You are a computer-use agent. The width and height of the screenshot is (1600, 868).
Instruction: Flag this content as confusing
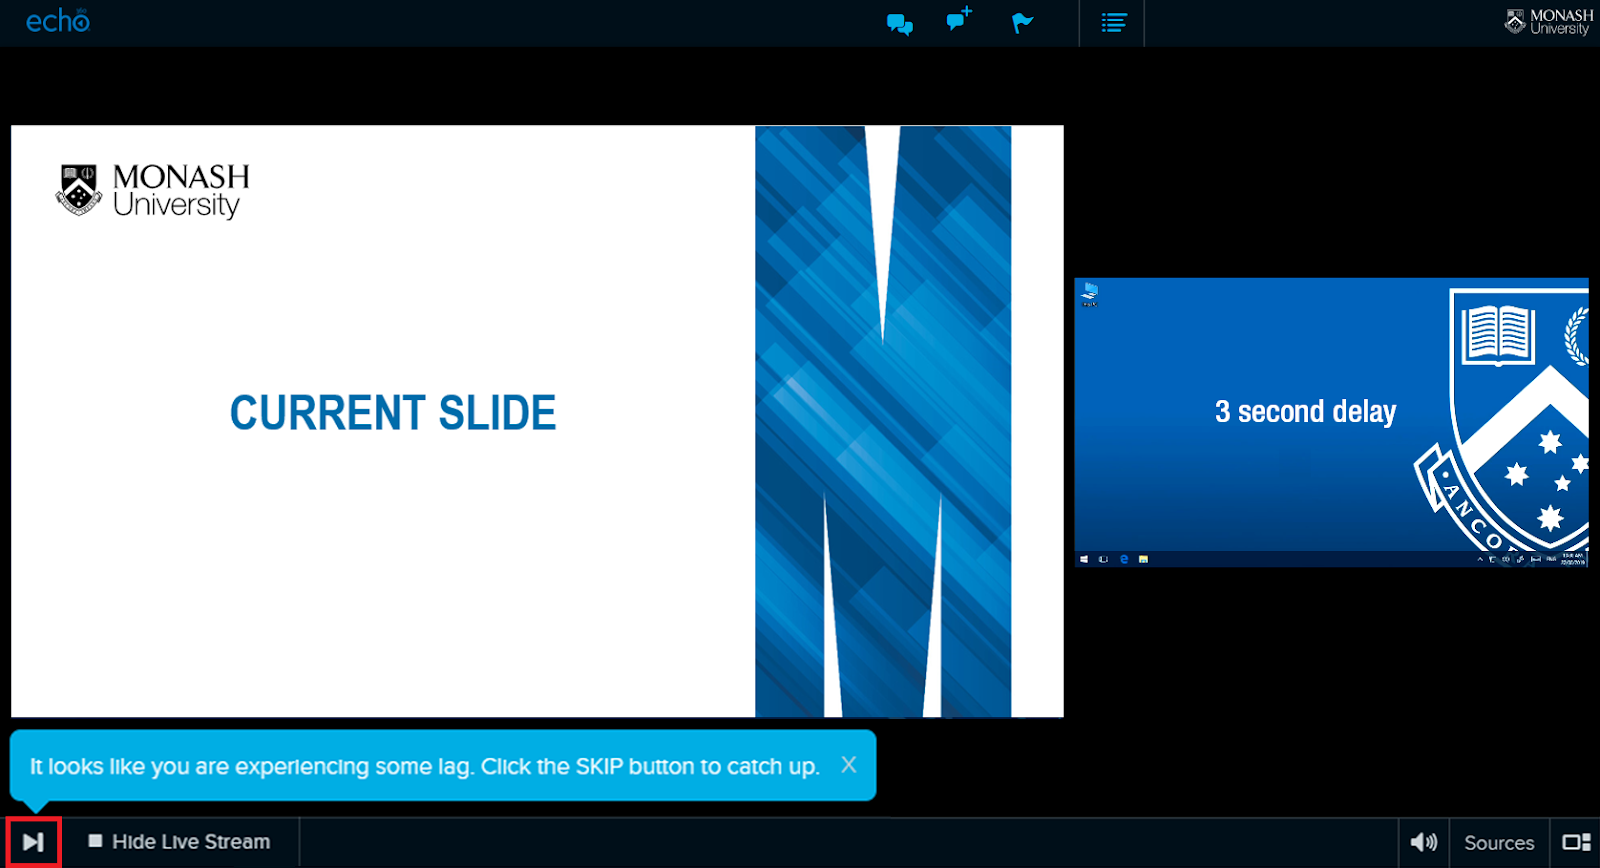1022,23
